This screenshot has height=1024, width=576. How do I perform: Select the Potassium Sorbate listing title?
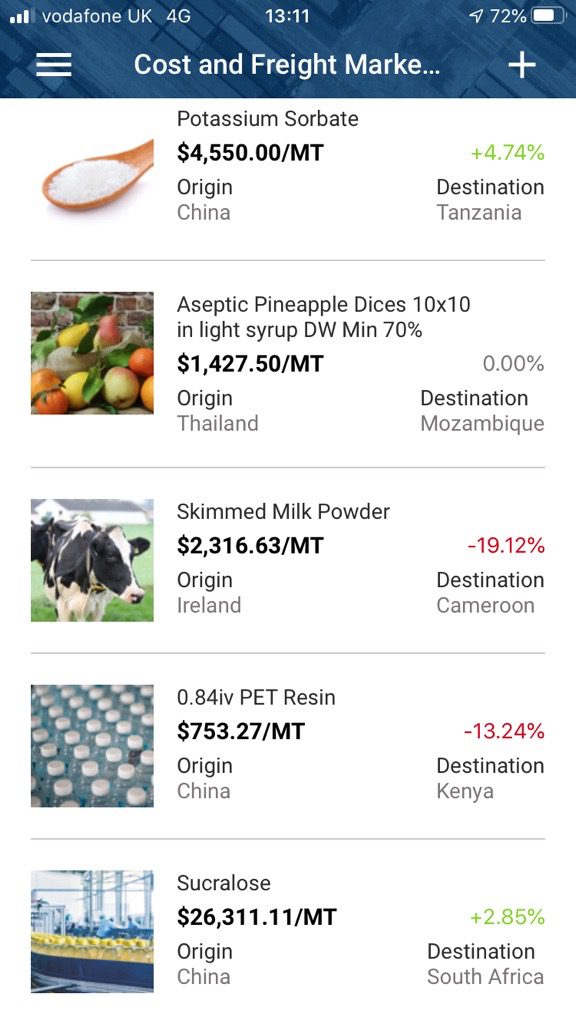click(x=268, y=119)
